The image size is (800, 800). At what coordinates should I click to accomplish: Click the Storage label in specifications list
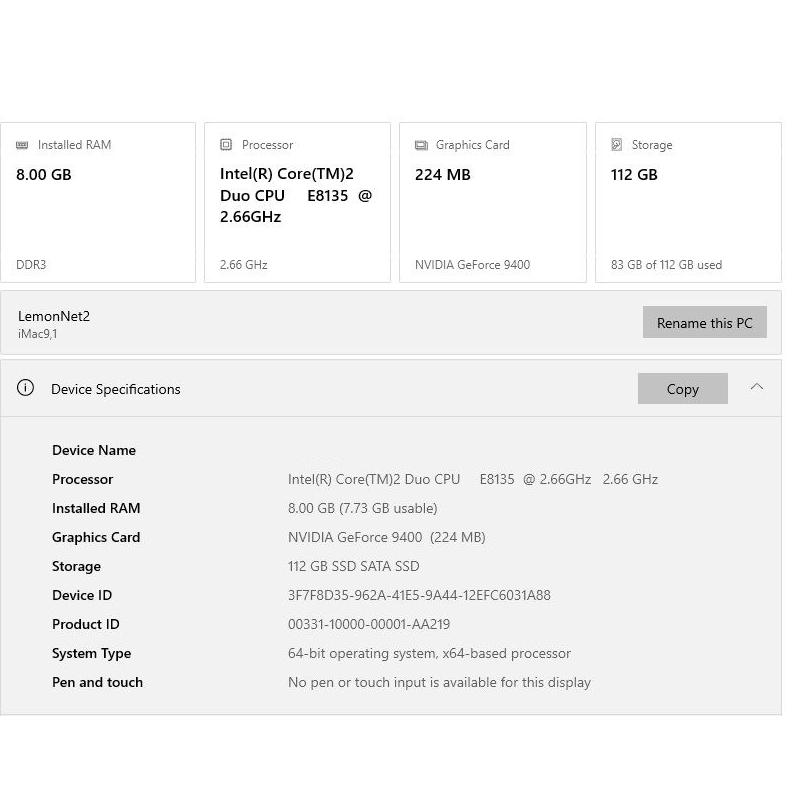coord(77,566)
